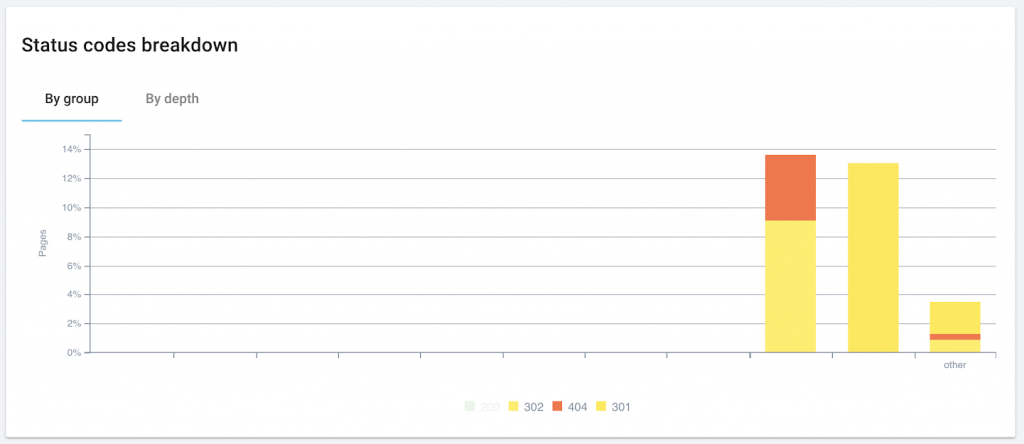
Task: Click the faded 200 legend color square
Action: tap(470, 407)
